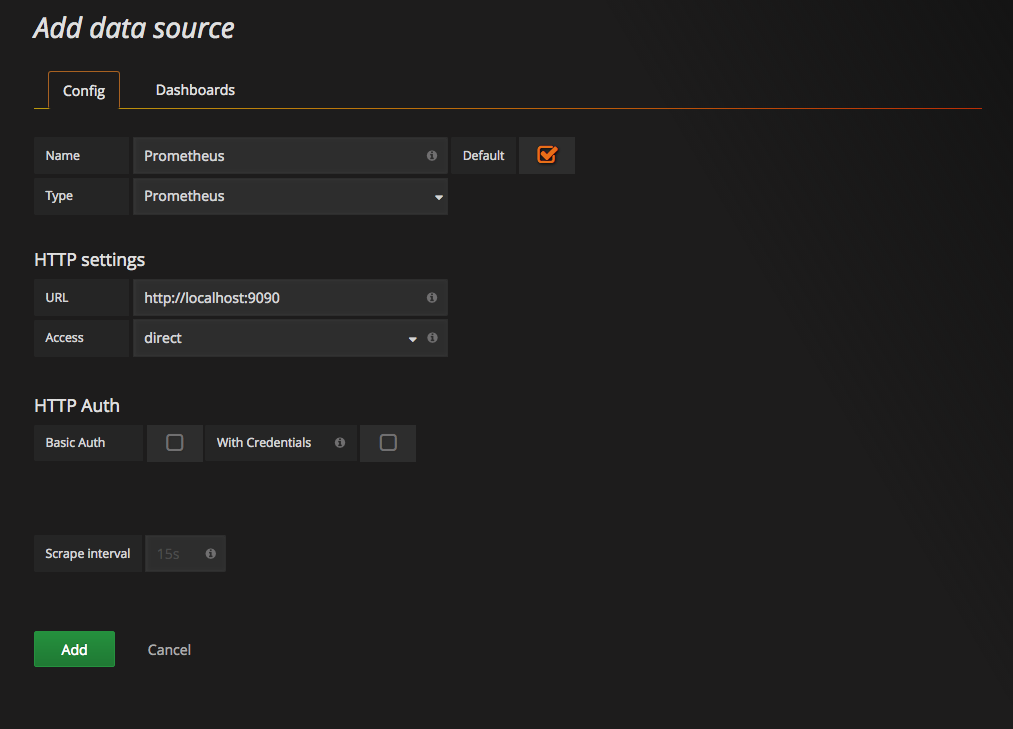
Task: Click the info icon beside Access dropdown
Action: [x=432, y=338]
